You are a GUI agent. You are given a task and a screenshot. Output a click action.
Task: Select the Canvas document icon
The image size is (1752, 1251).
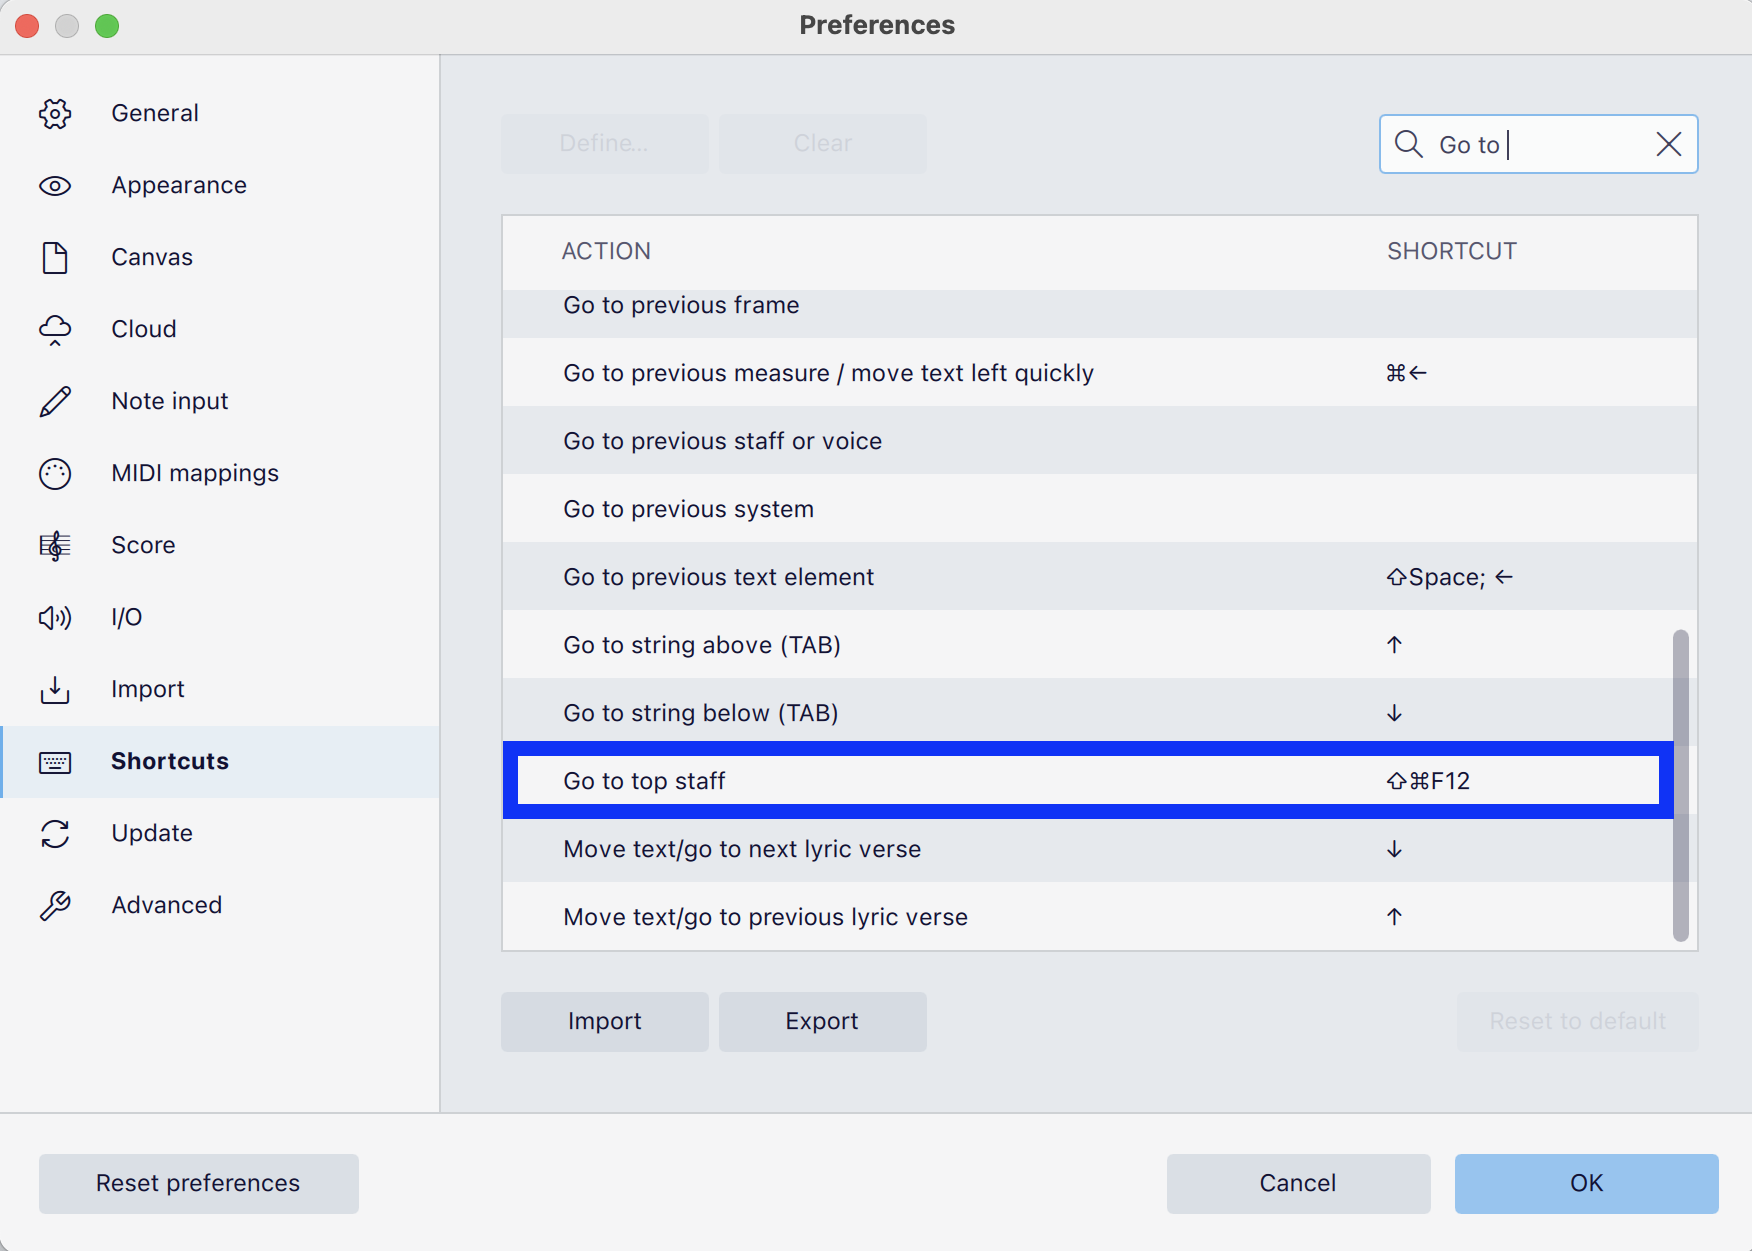[55, 257]
